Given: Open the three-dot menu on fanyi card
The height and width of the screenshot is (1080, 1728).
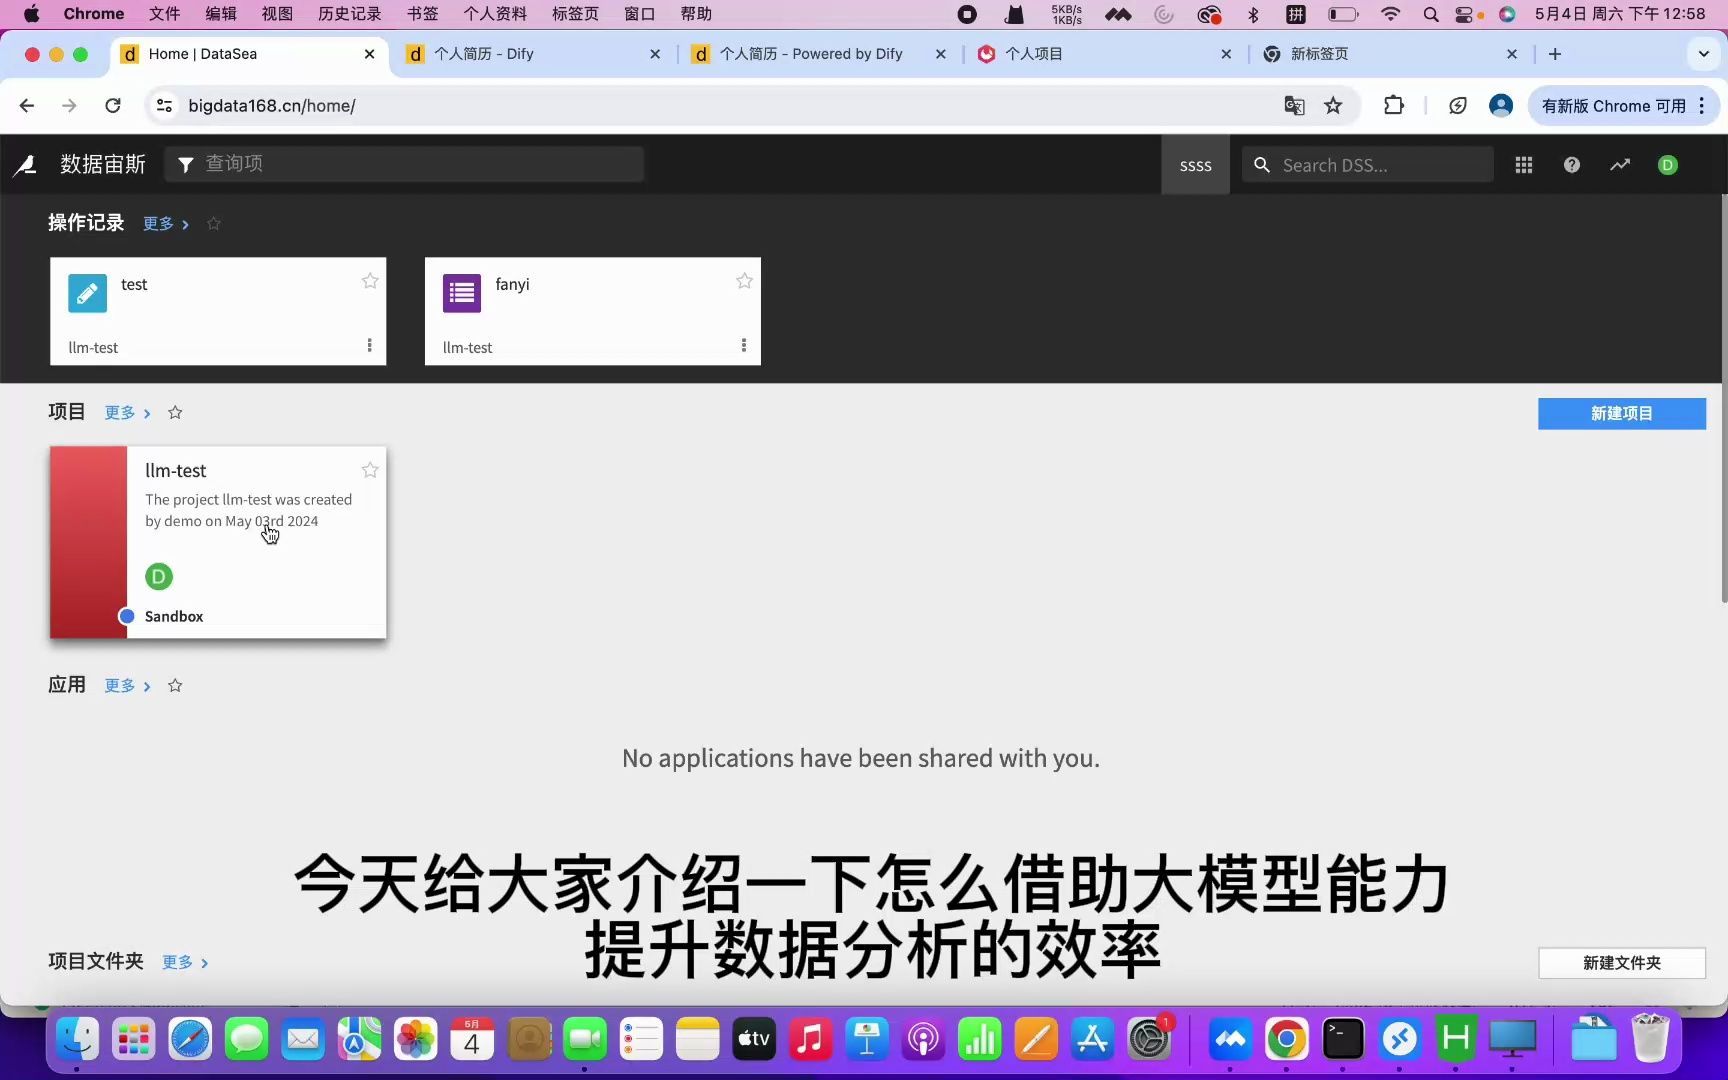Looking at the screenshot, I should (x=744, y=345).
